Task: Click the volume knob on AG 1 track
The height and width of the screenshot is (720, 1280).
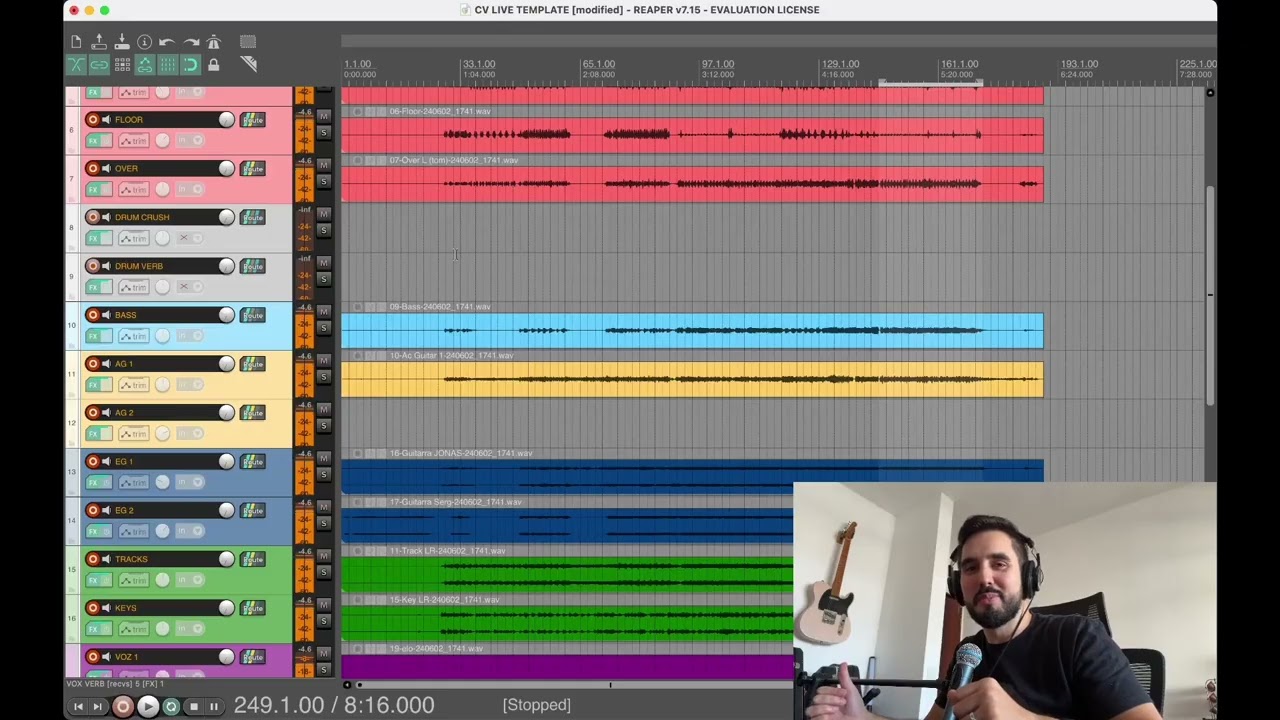Action: pyautogui.click(x=227, y=364)
